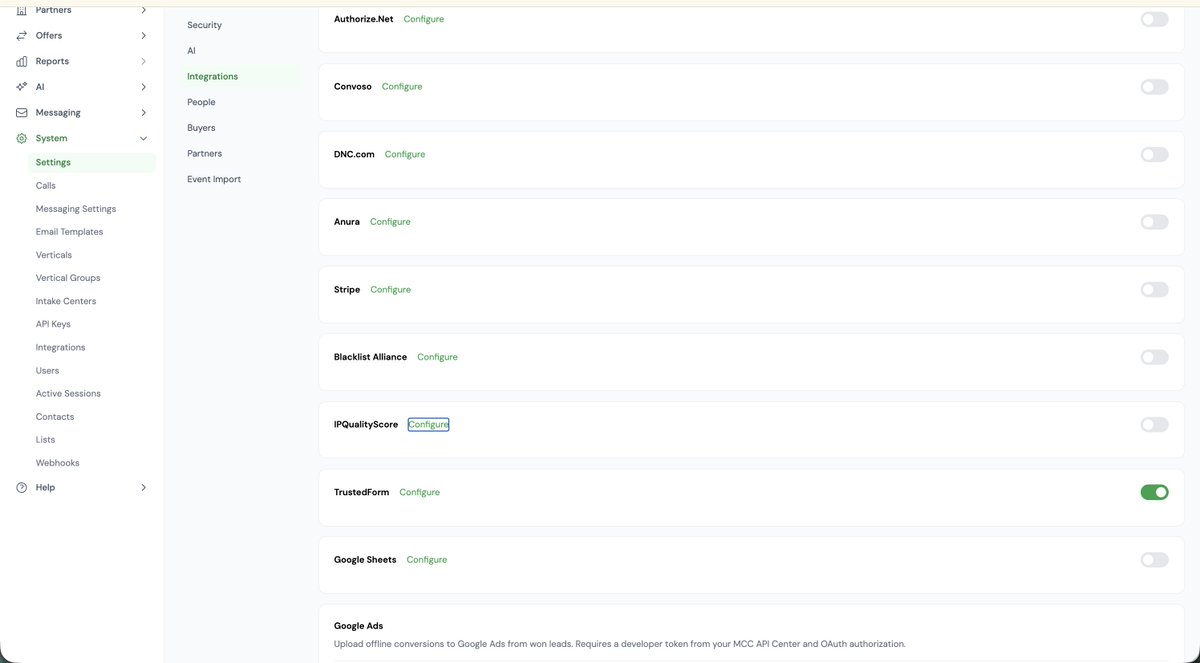This screenshot has width=1200, height=663.
Task: Open Integrations in the left sidebar
Action: pyautogui.click(x=61, y=348)
